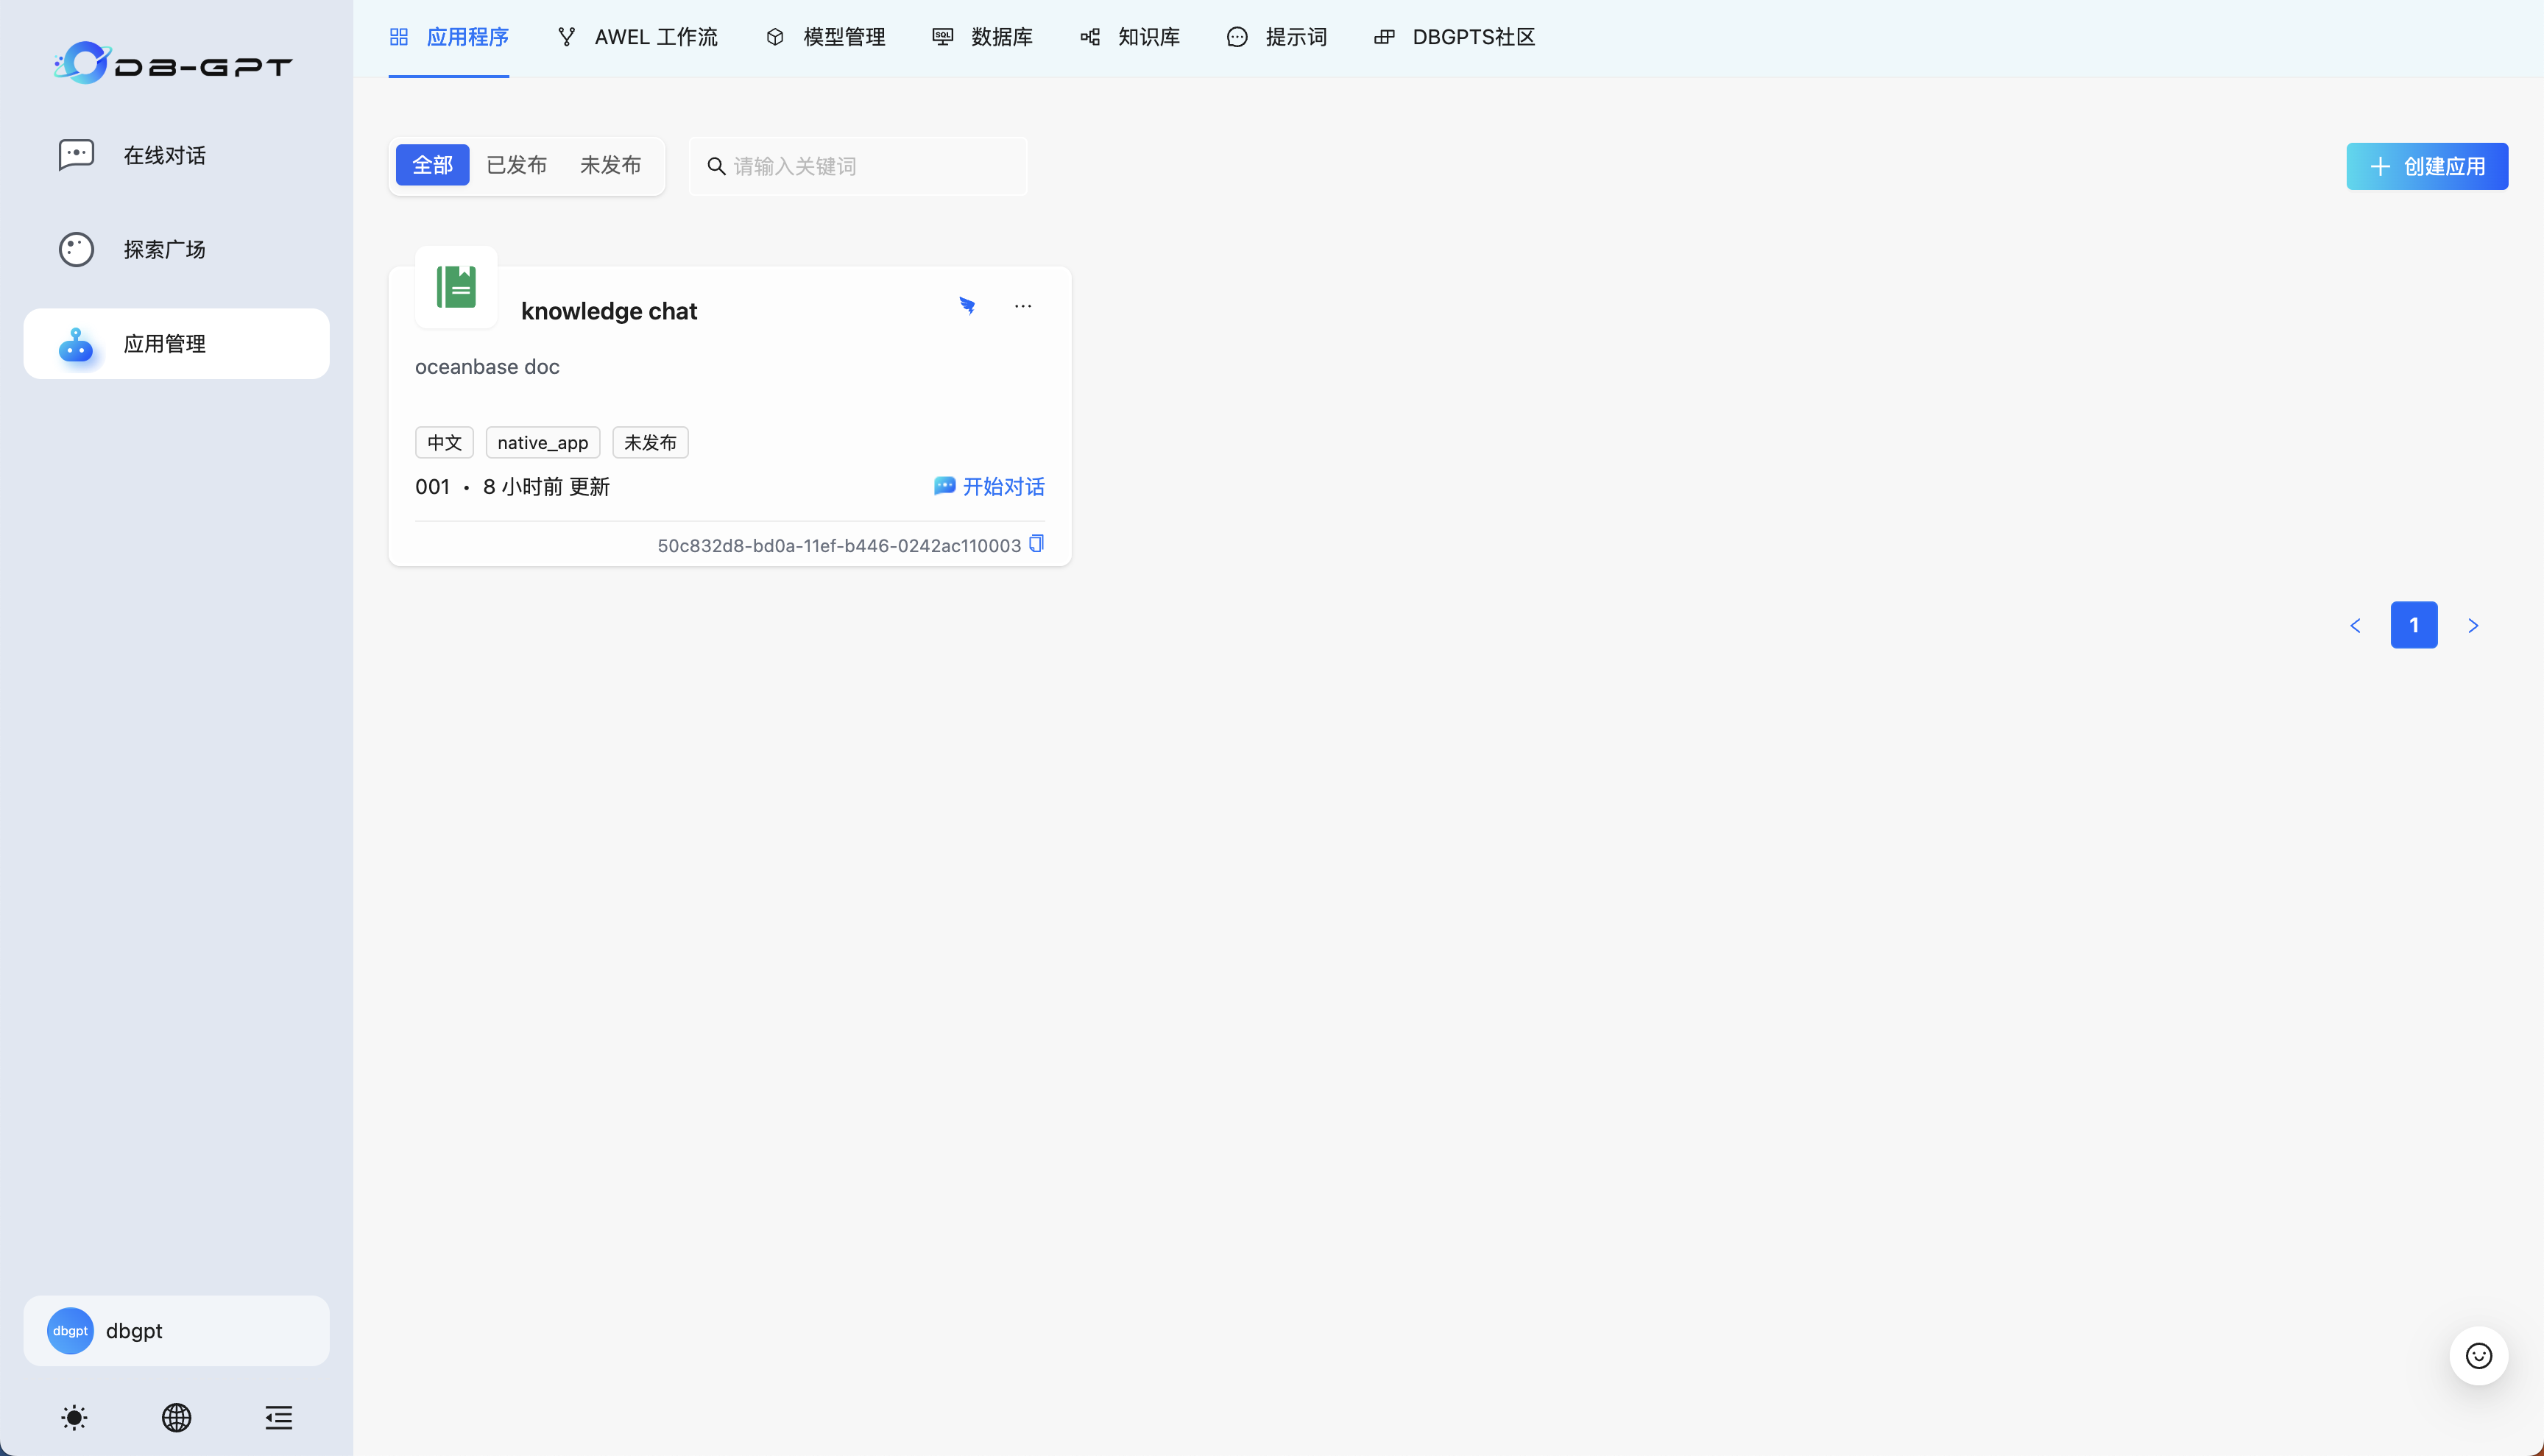
Task: Toggle light/dark theme with the sun icon
Action: (x=74, y=1417)
